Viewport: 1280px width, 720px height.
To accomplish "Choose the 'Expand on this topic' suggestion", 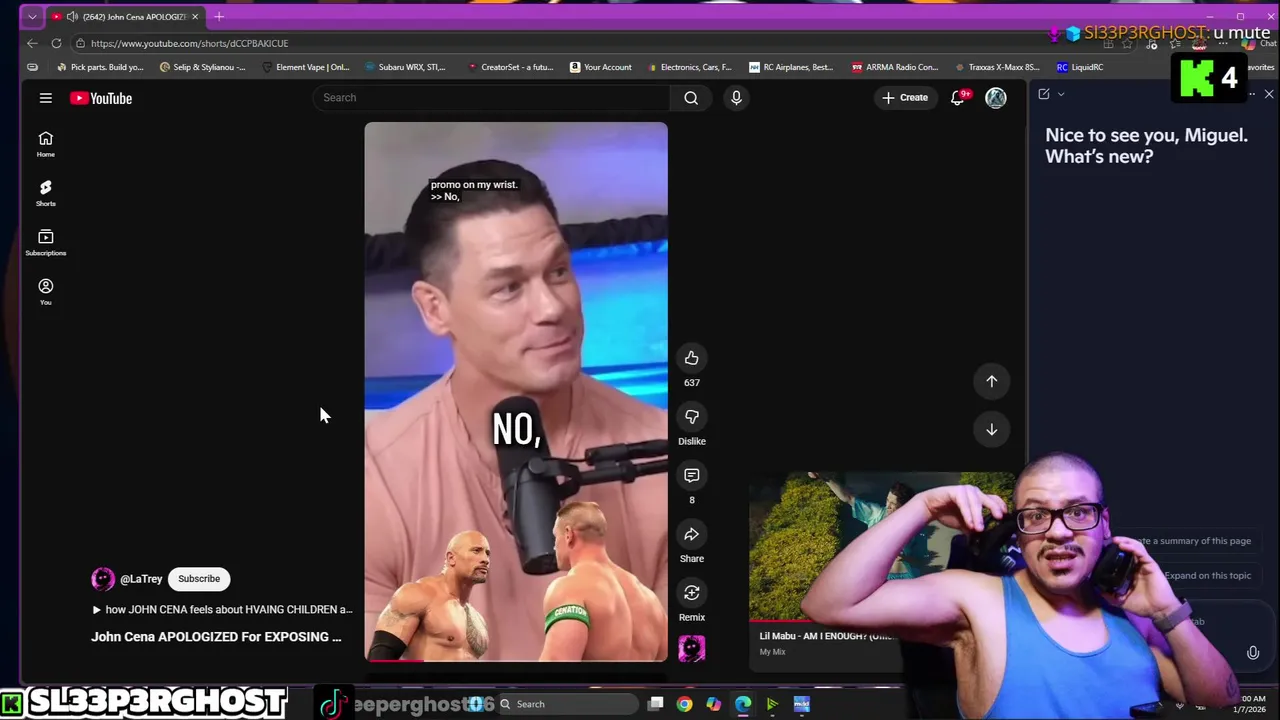I will click(x=1208, y=575).
